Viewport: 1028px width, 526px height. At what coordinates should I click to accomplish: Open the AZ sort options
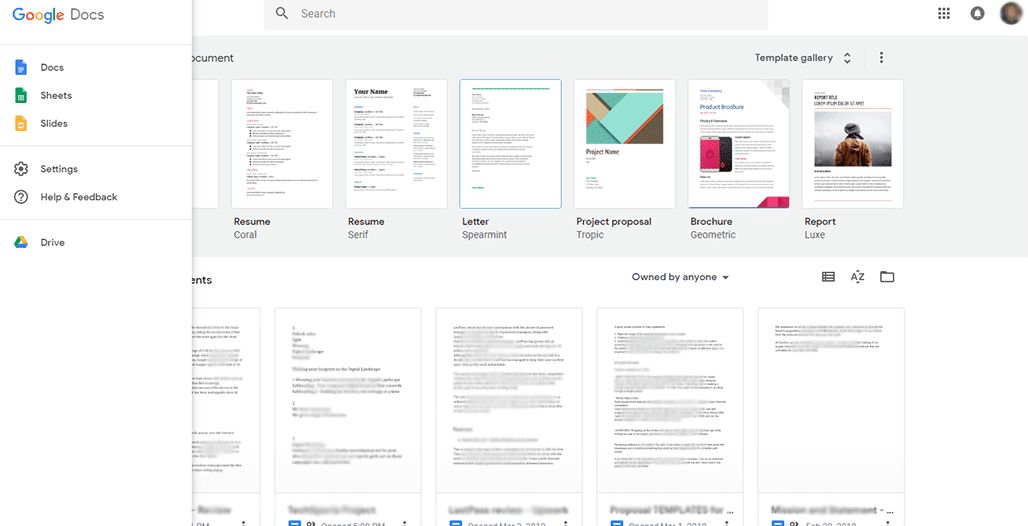click(858, 277)
